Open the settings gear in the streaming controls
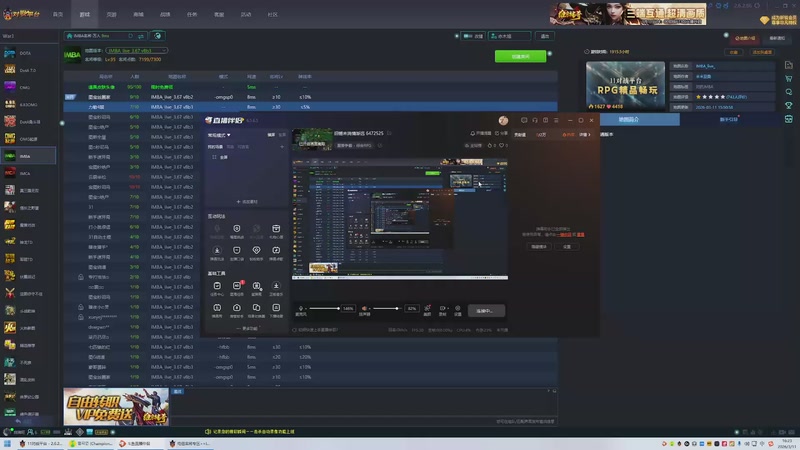800x450 pixels. click(x=458, y=309)
